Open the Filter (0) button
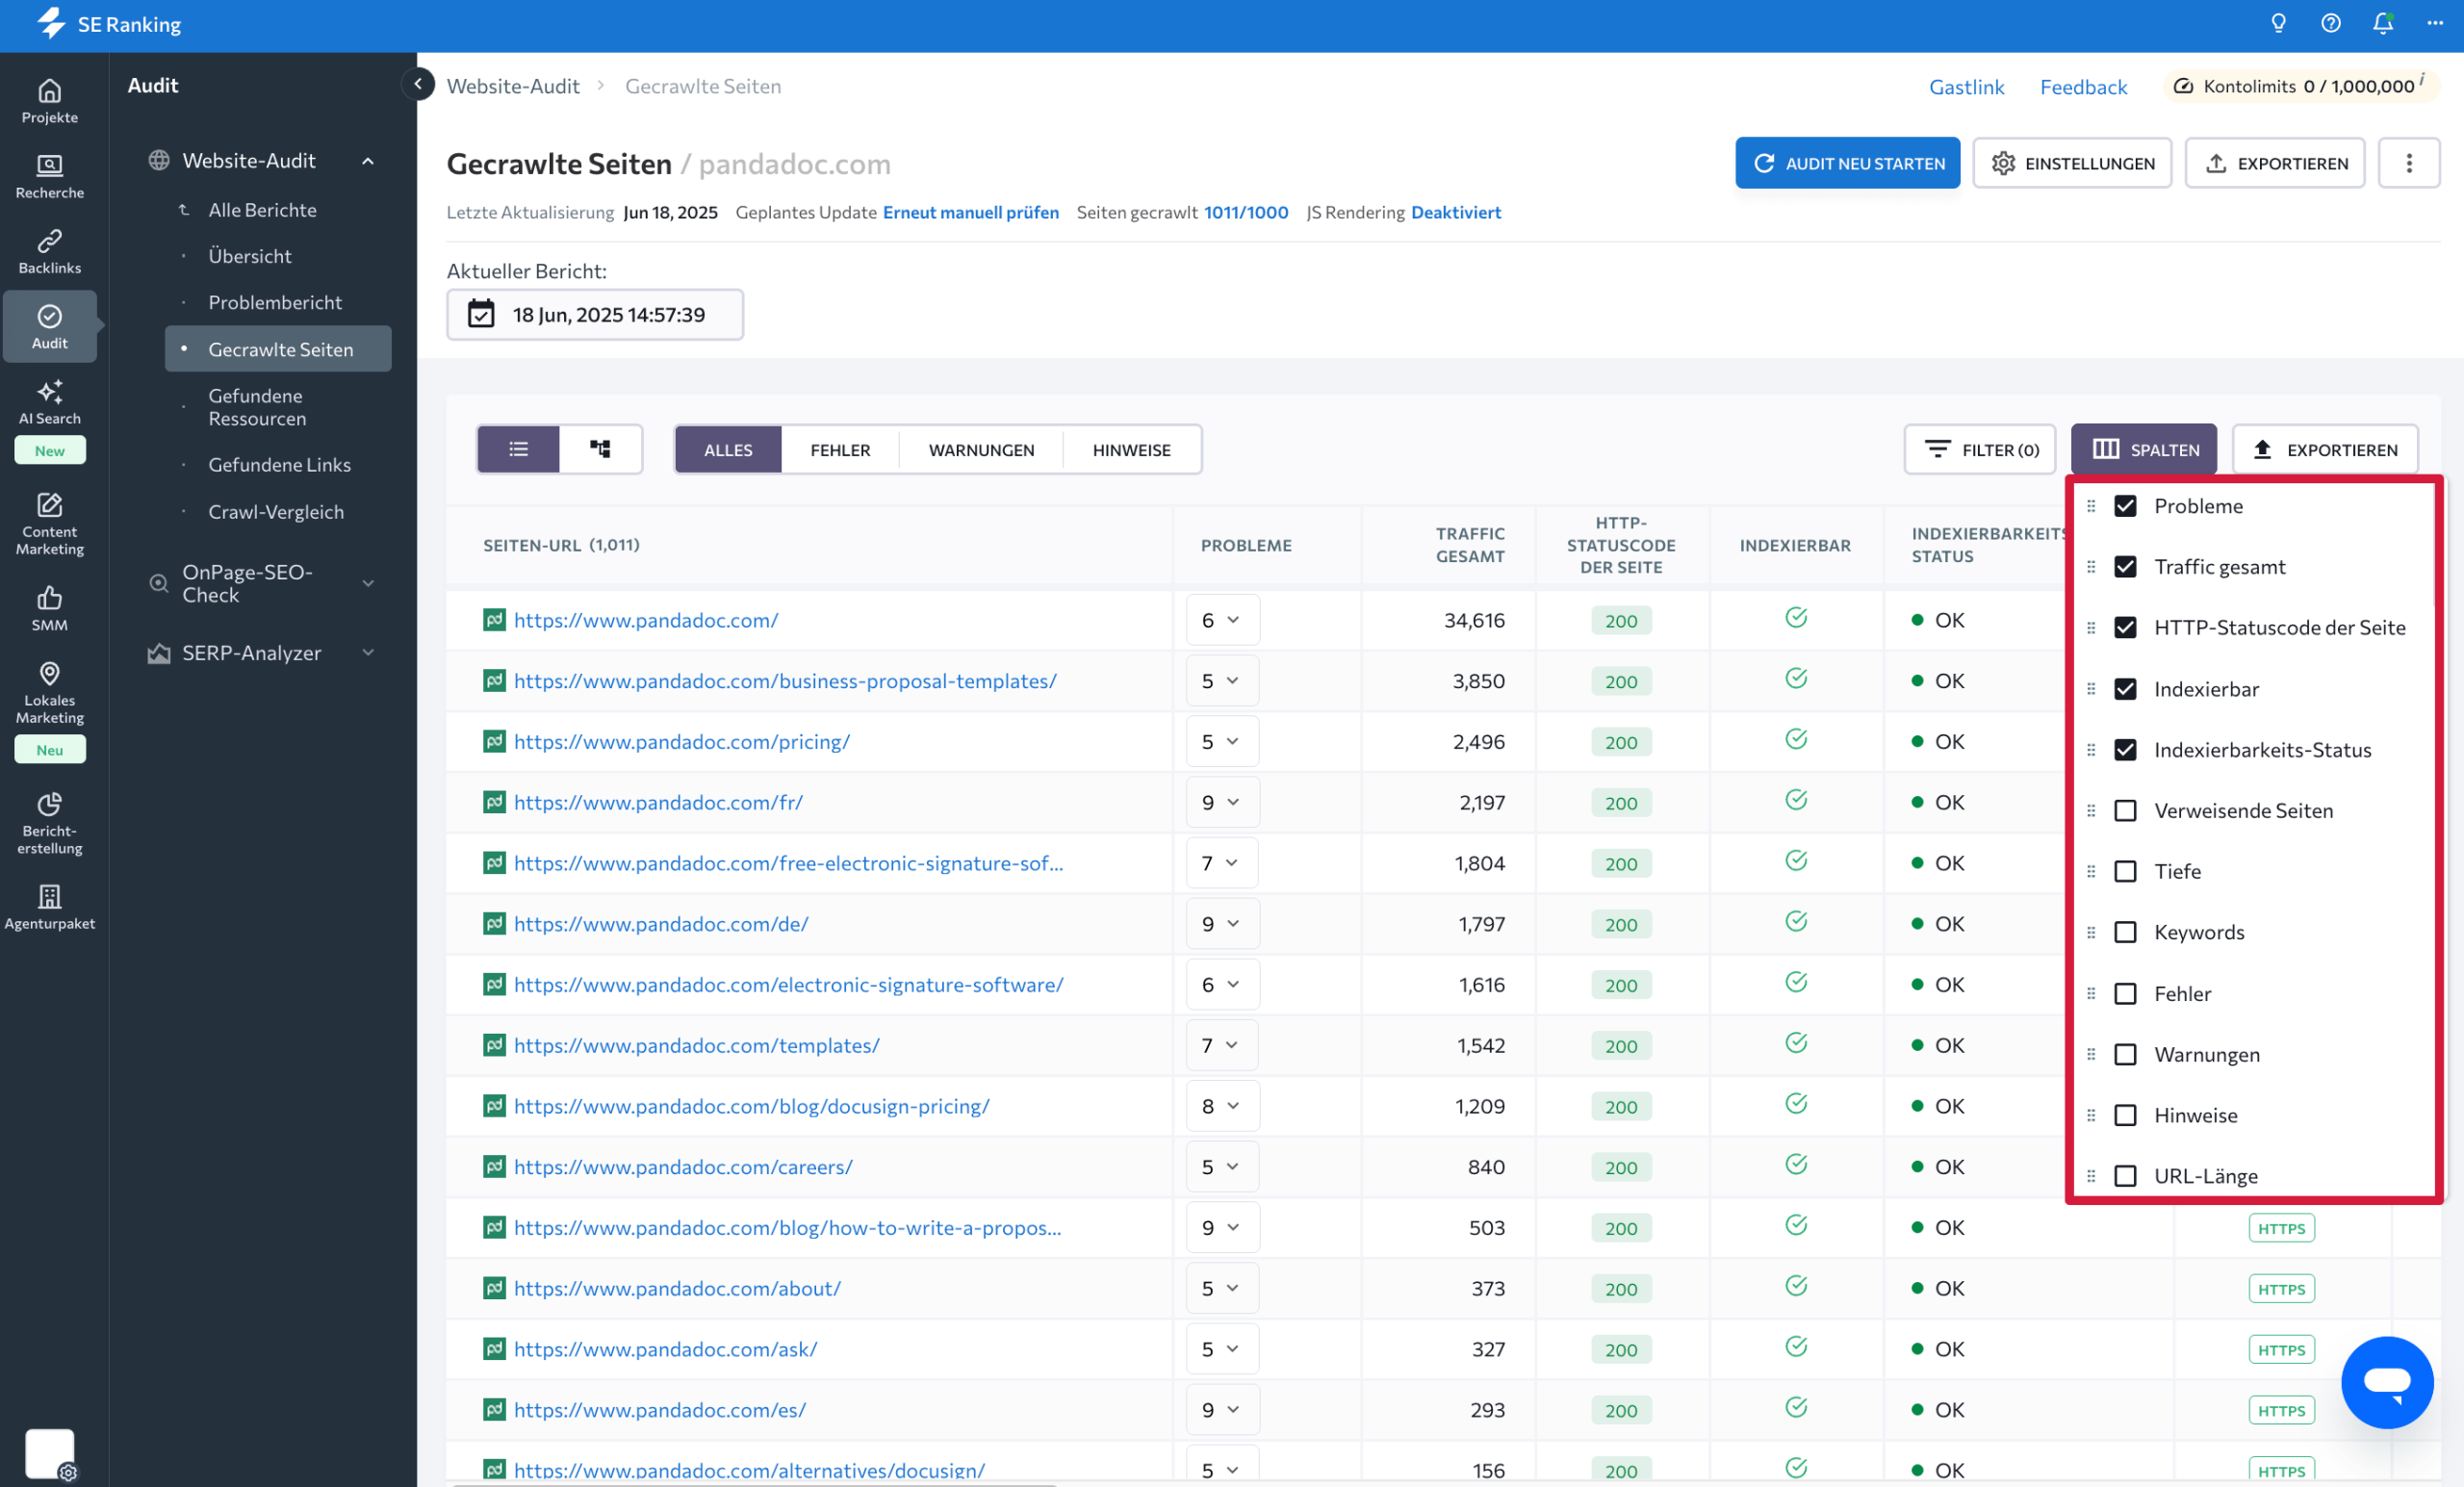2464x1487 pixels. tap(1979, 449)
